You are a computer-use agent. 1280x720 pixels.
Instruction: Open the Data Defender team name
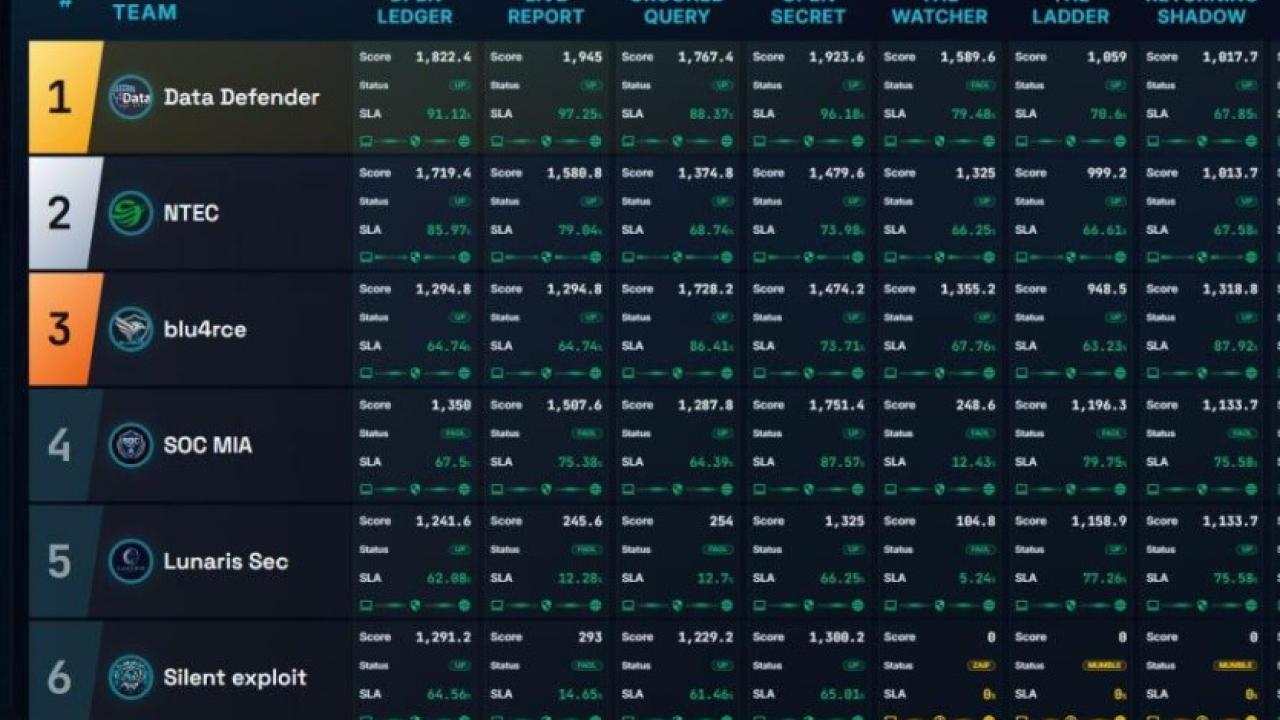click(x=242, y=97)
